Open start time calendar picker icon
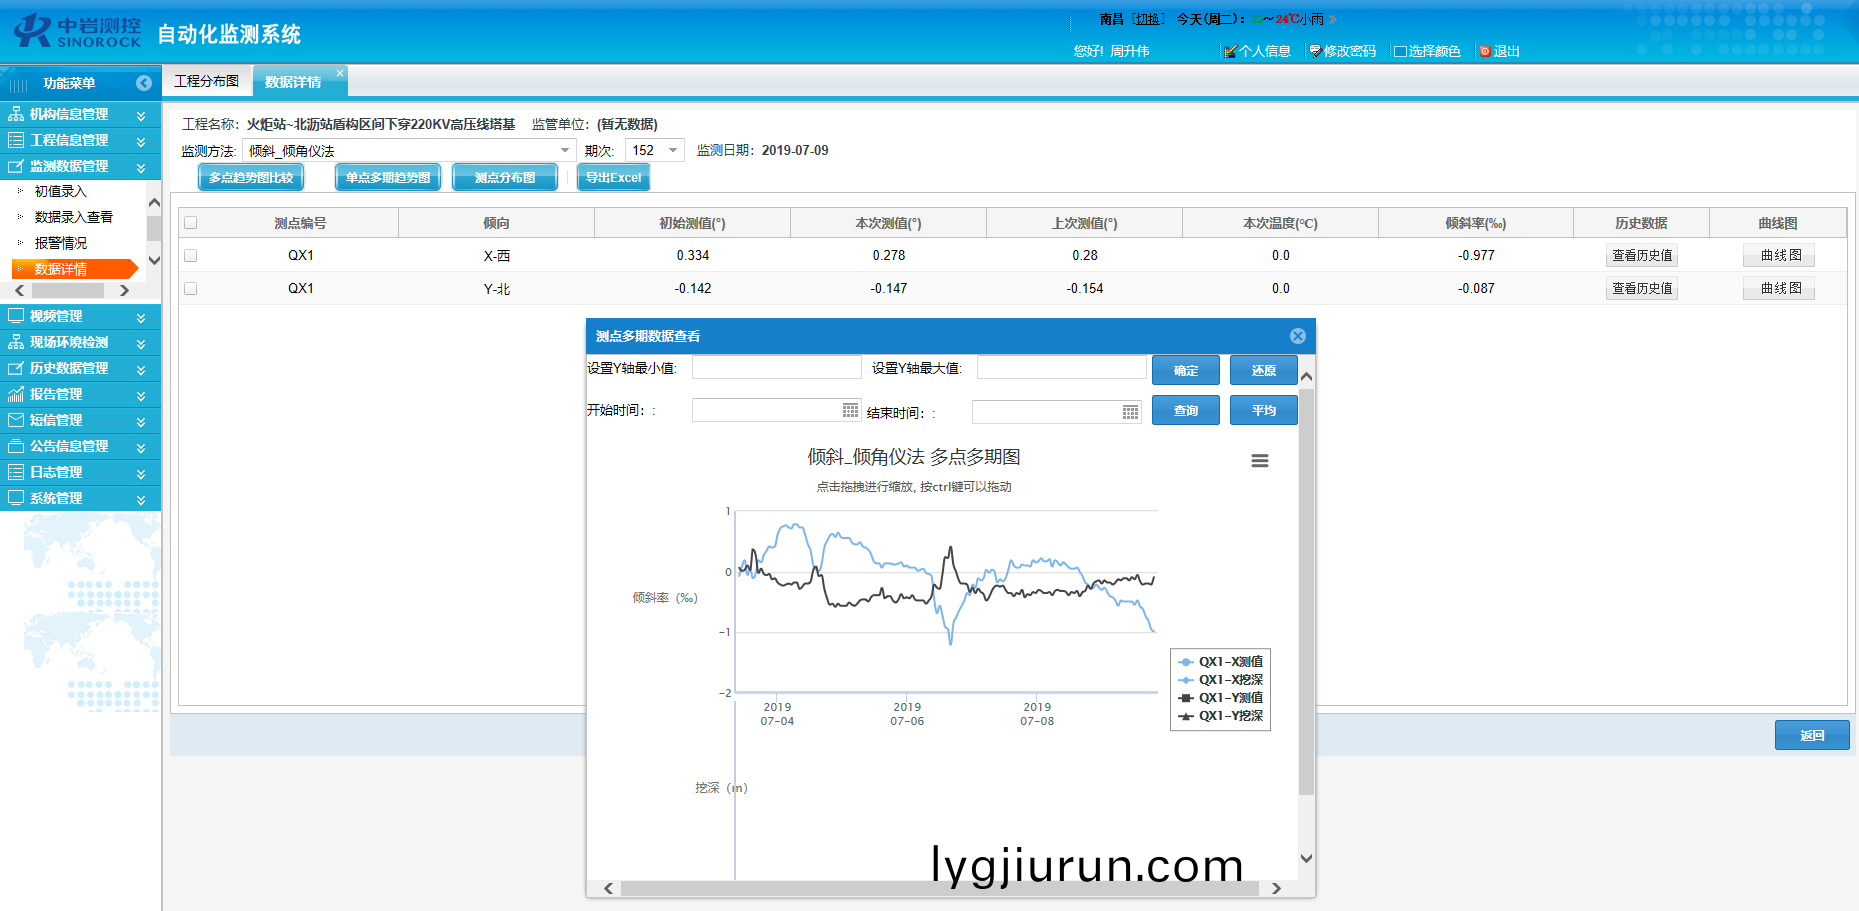Screen dimensions: 1859x911 [x=850, y=410]
